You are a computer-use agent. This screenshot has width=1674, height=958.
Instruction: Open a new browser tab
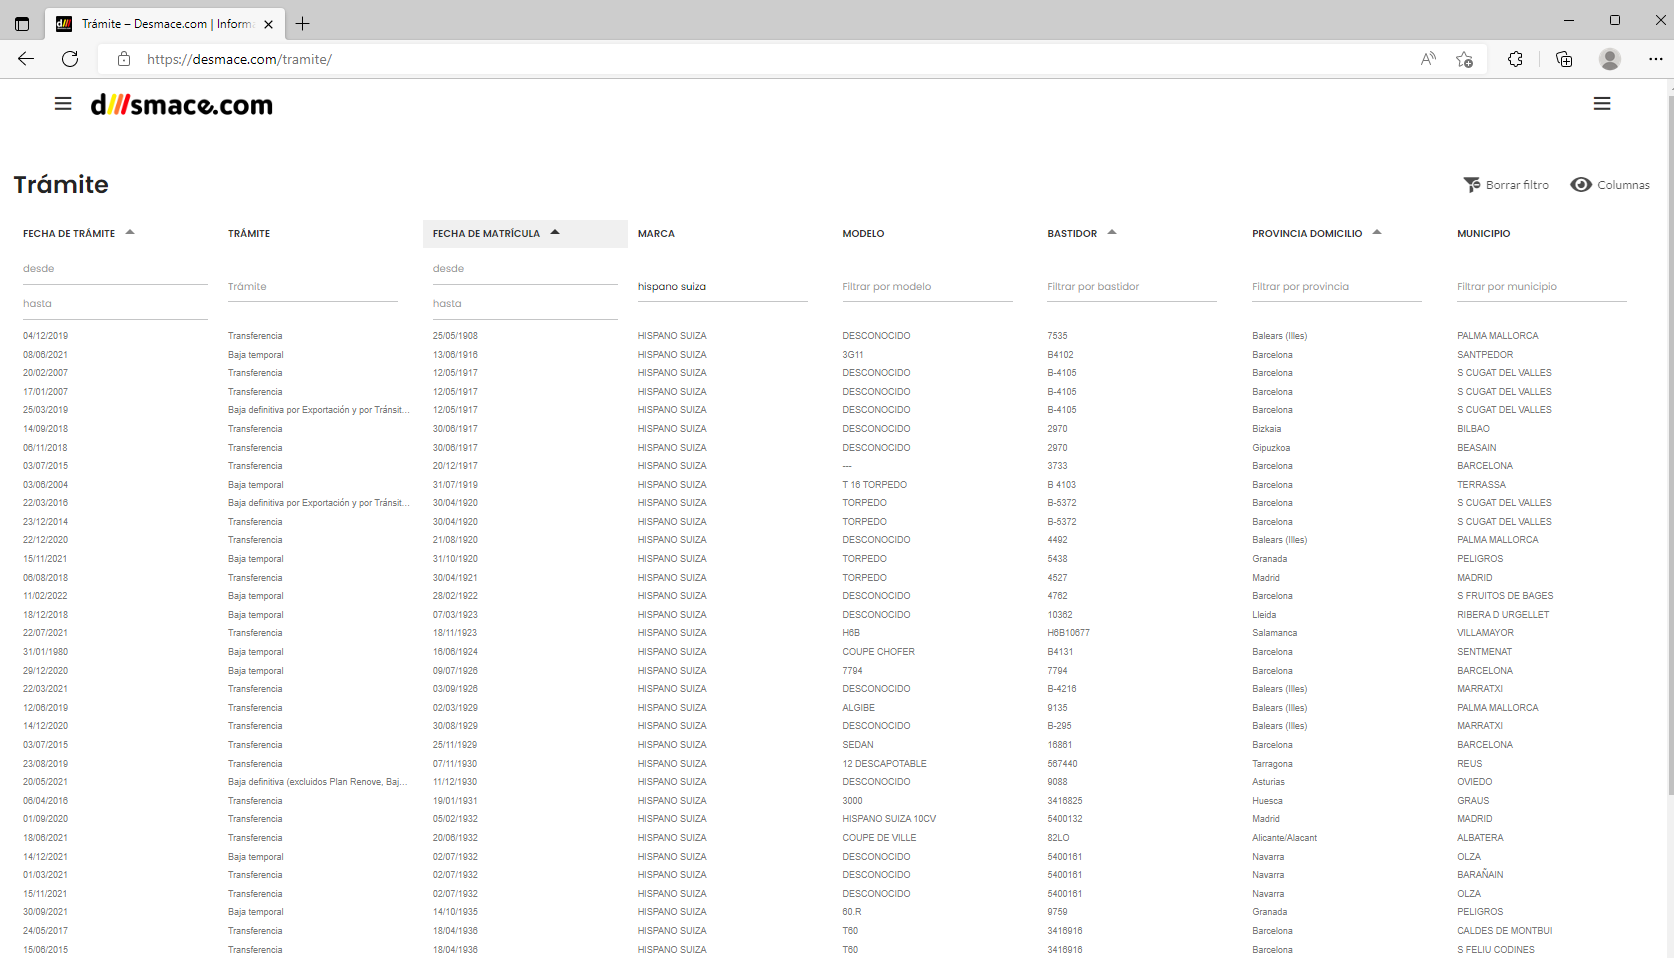[x=303, y=24]
